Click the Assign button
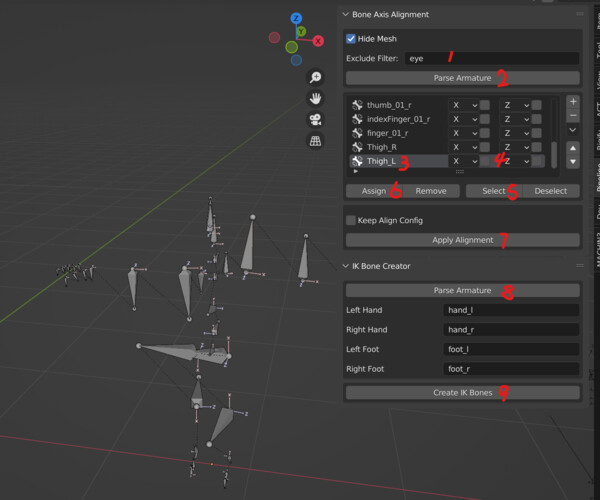Image resolution: width=600 pixels, height=500 pixels. [x=374, y=191]
